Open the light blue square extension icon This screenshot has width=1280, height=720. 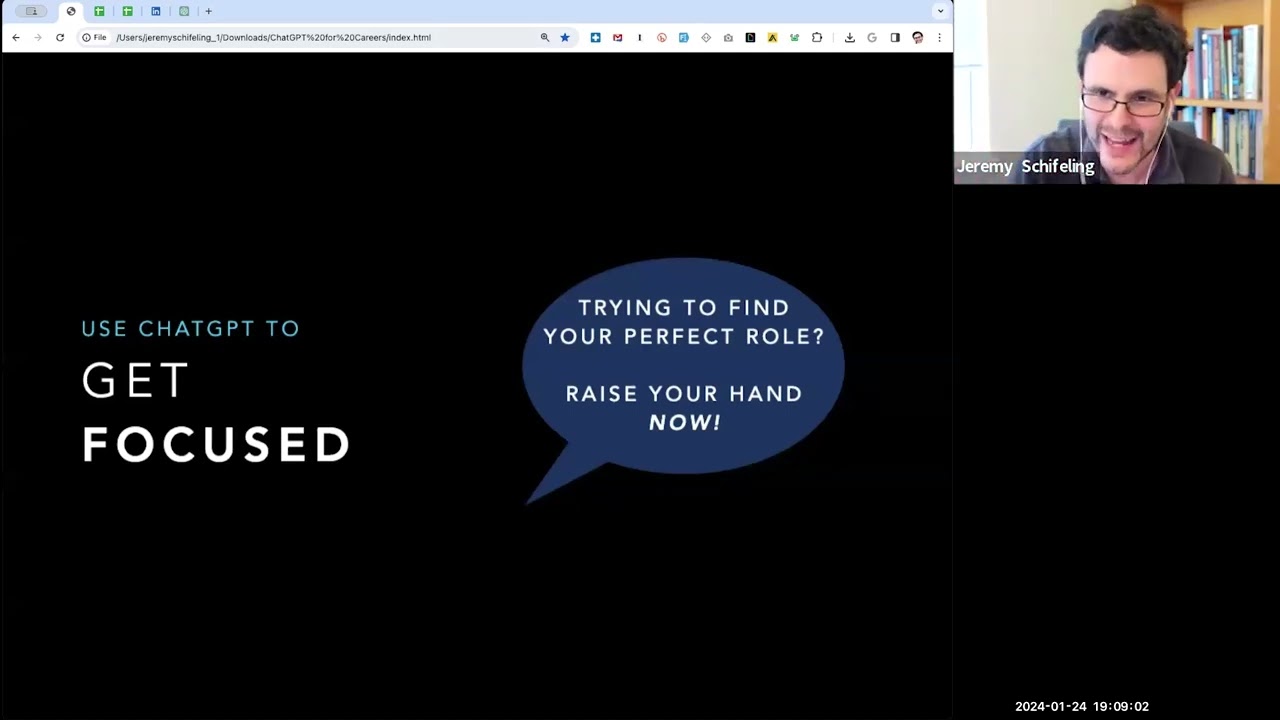click(x=683, y=37)
